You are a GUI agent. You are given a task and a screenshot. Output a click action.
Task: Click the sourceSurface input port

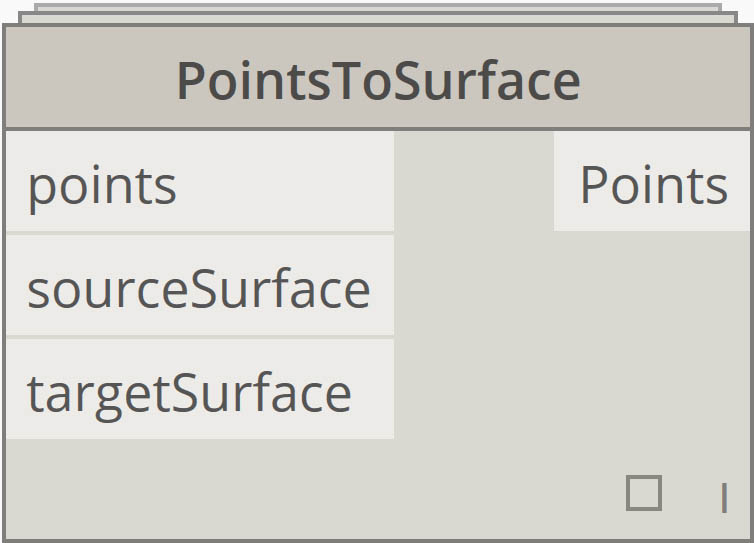click(200, 288)
